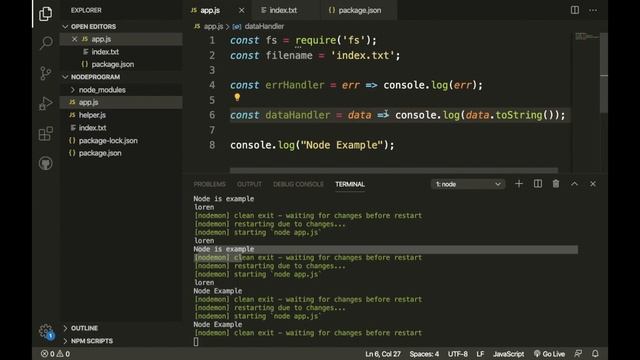Split the editor right
Viewport: 640px width, 360px height.
[575, 10]
